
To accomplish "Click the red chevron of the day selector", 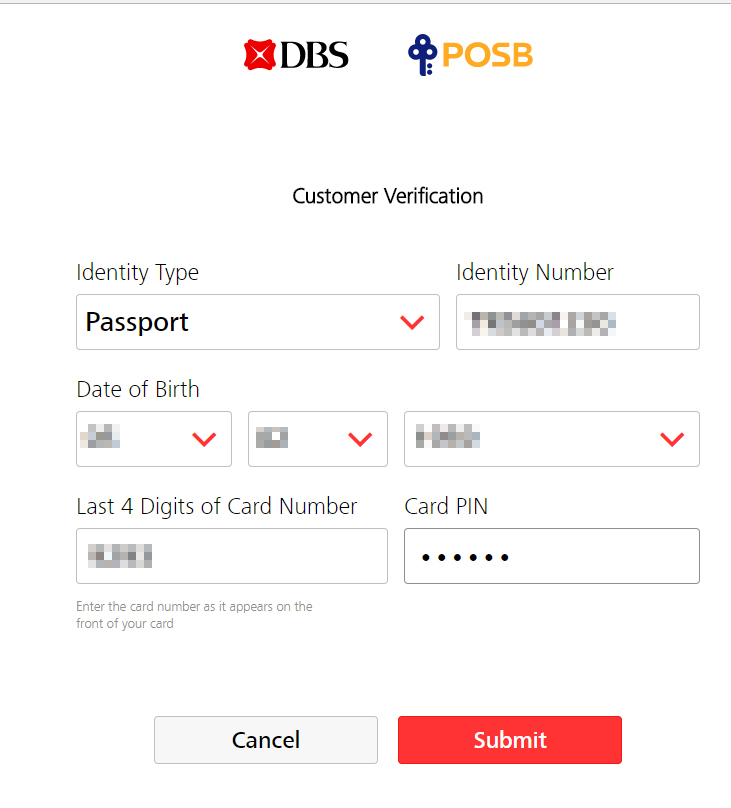I will point(204,439).
